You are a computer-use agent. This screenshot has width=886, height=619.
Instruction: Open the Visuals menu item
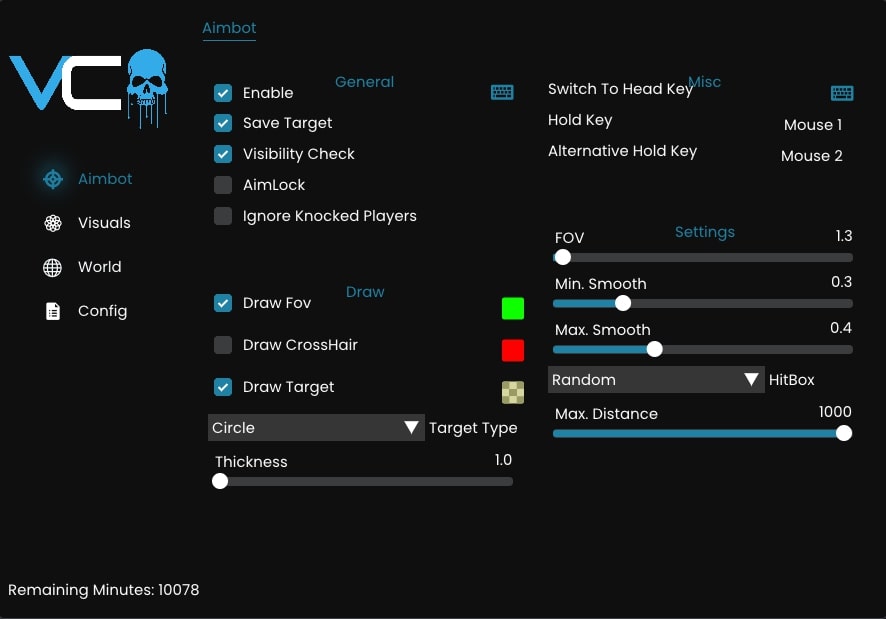(x=104, y=223)
